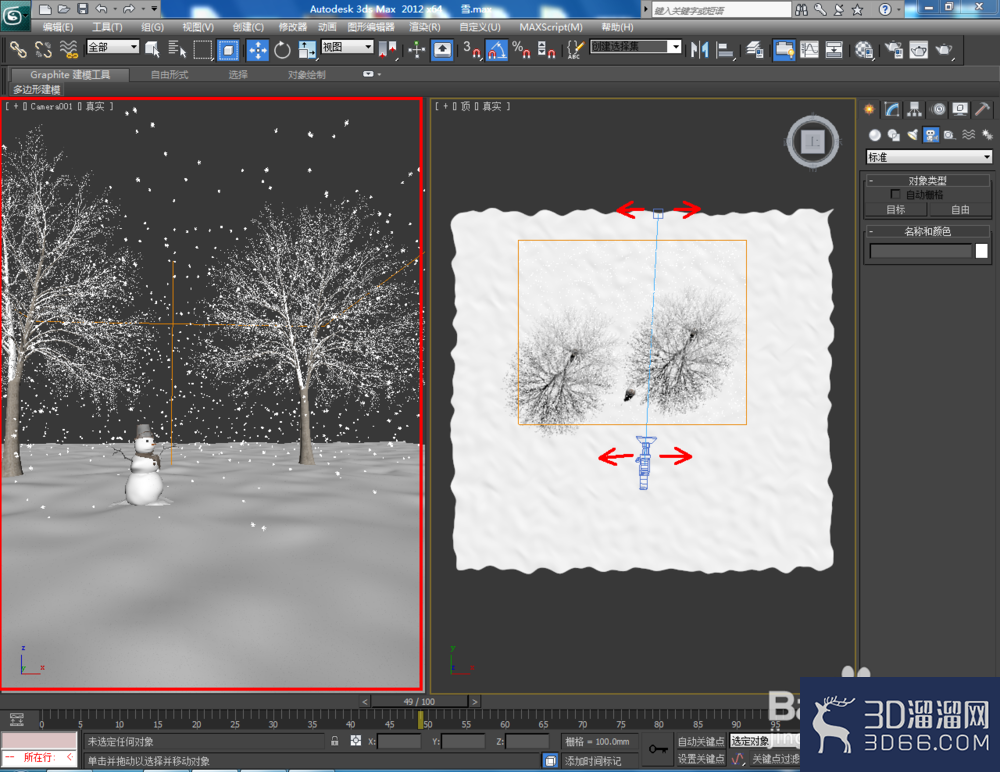The height and width of the screenshot is (772, 1000).
Task: Open Render Setup icon
Action: tap(894, 49)
